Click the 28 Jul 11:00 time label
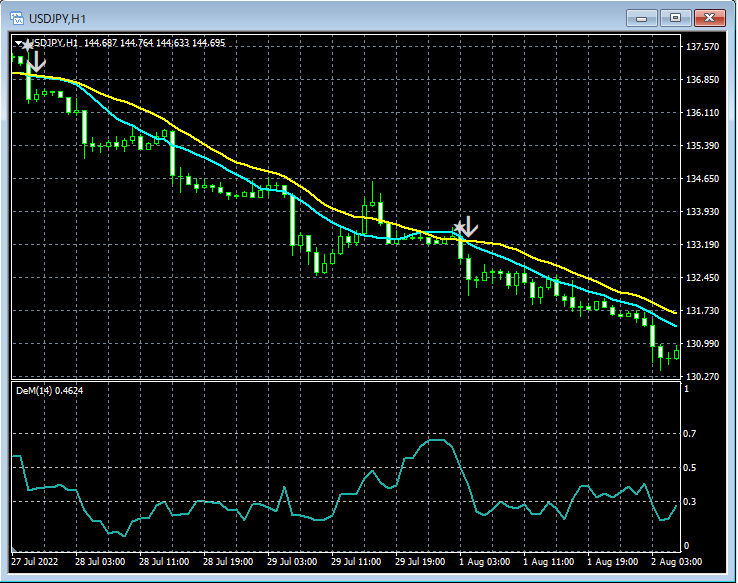Viewport: 738px width, 583px height. coord(164,562)
